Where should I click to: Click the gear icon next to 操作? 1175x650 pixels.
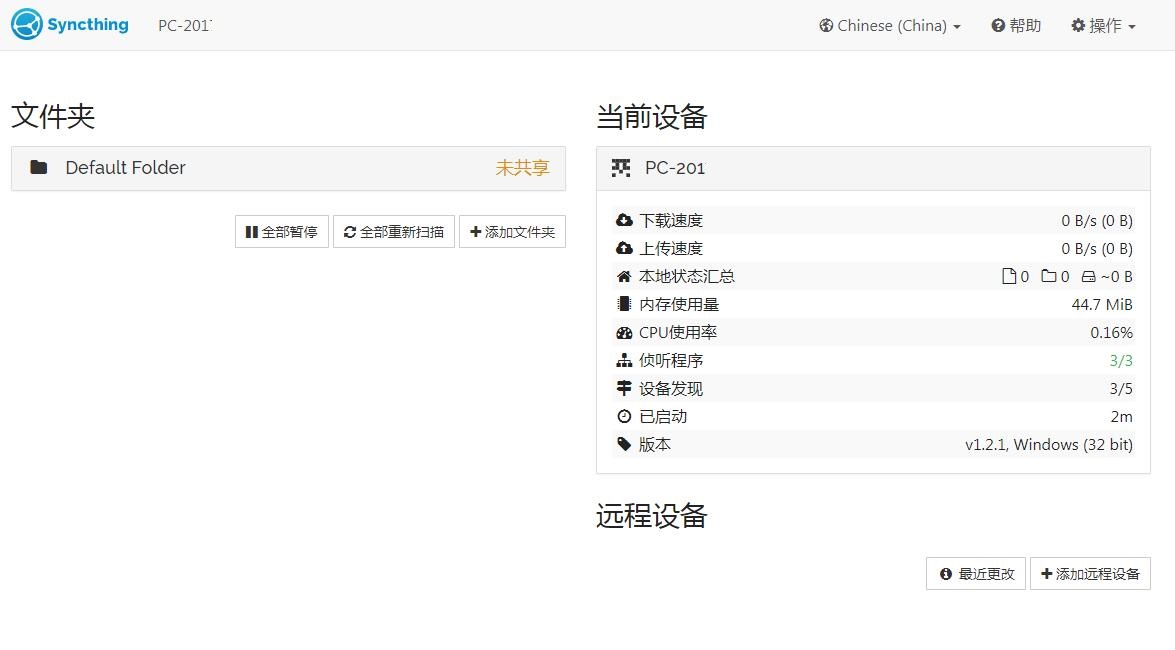coord(1078,25)
